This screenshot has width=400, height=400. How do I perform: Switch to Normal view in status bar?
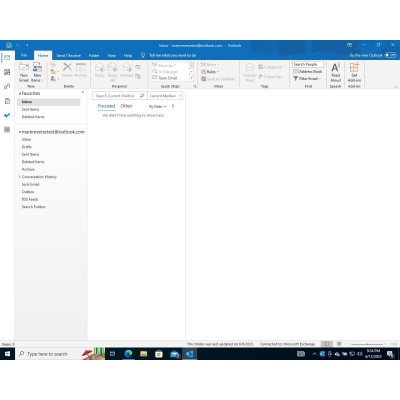coord(327,344)
